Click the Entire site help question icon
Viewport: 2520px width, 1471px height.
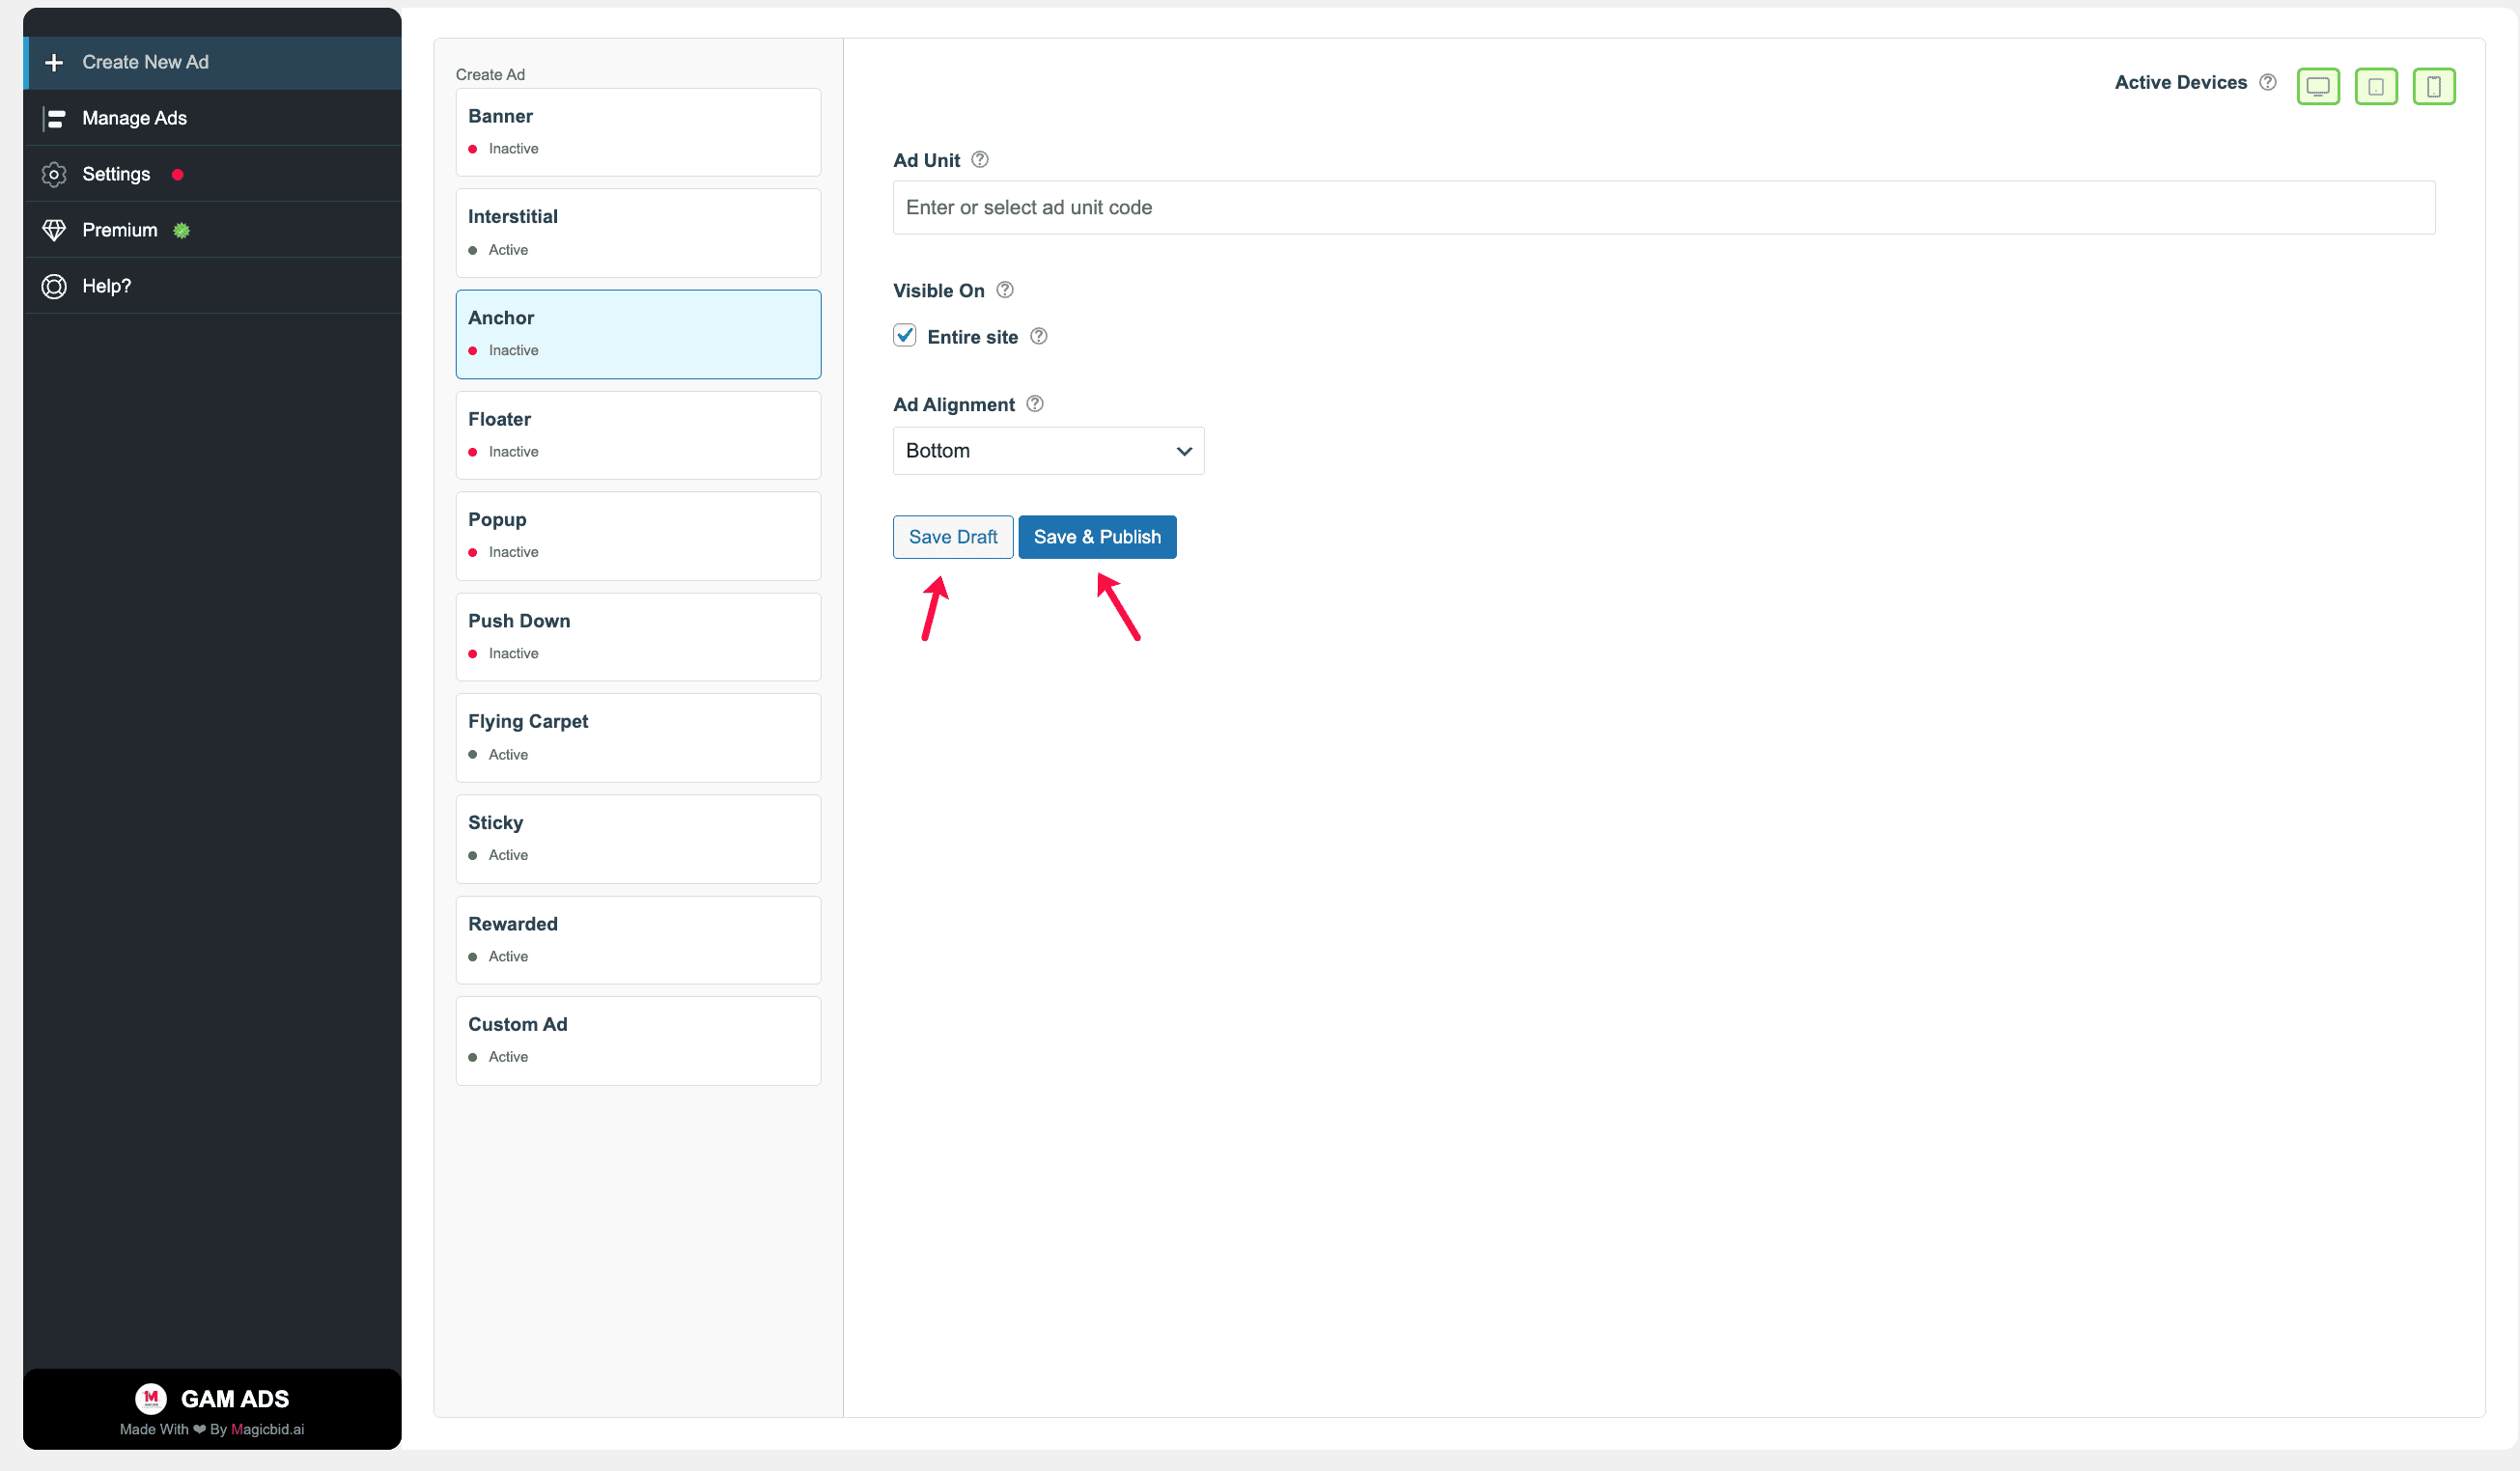[1038, 337]
